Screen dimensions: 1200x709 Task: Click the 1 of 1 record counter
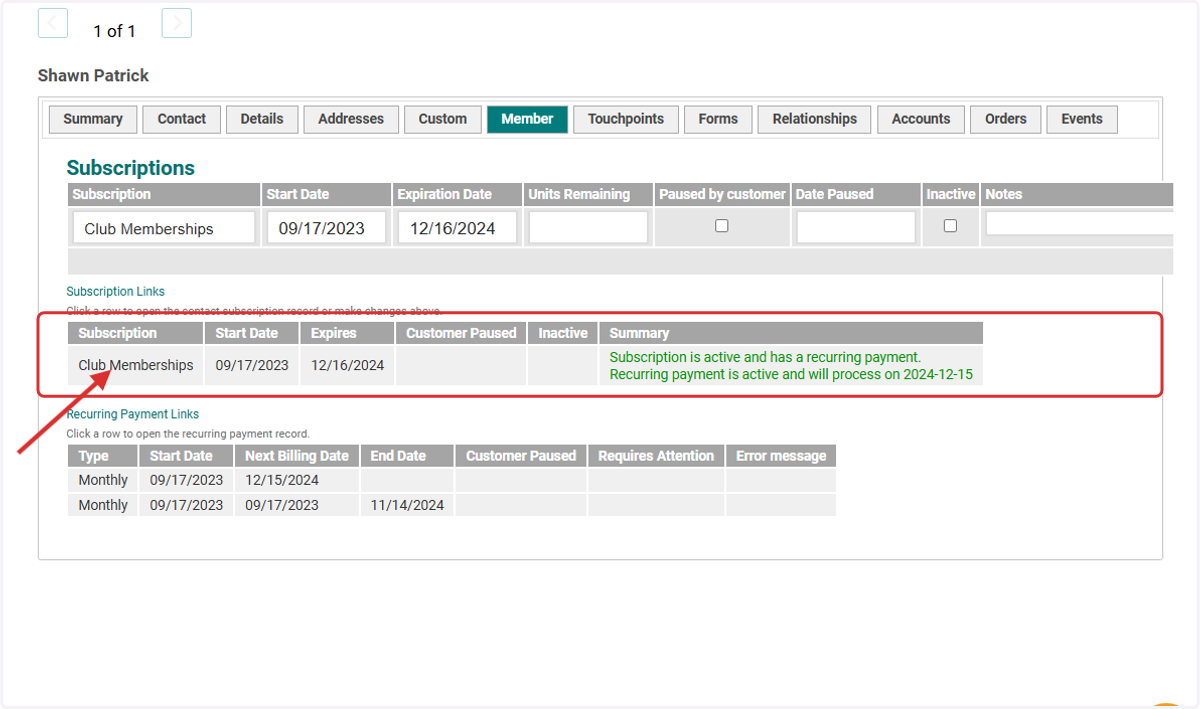pos(114,31)
